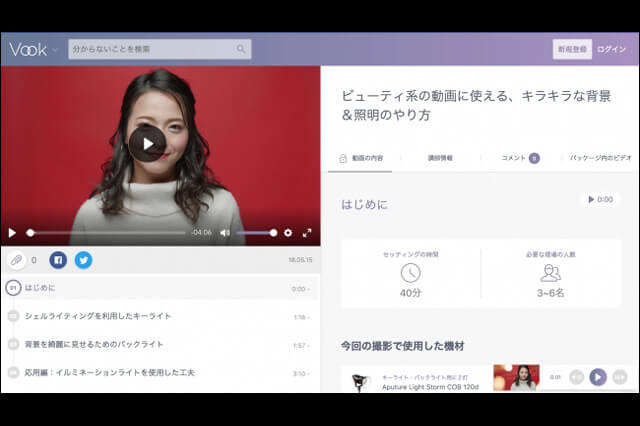Click the 40分 setting time value
The height and width of the screenshot is (426, 640).
point(410,293)
